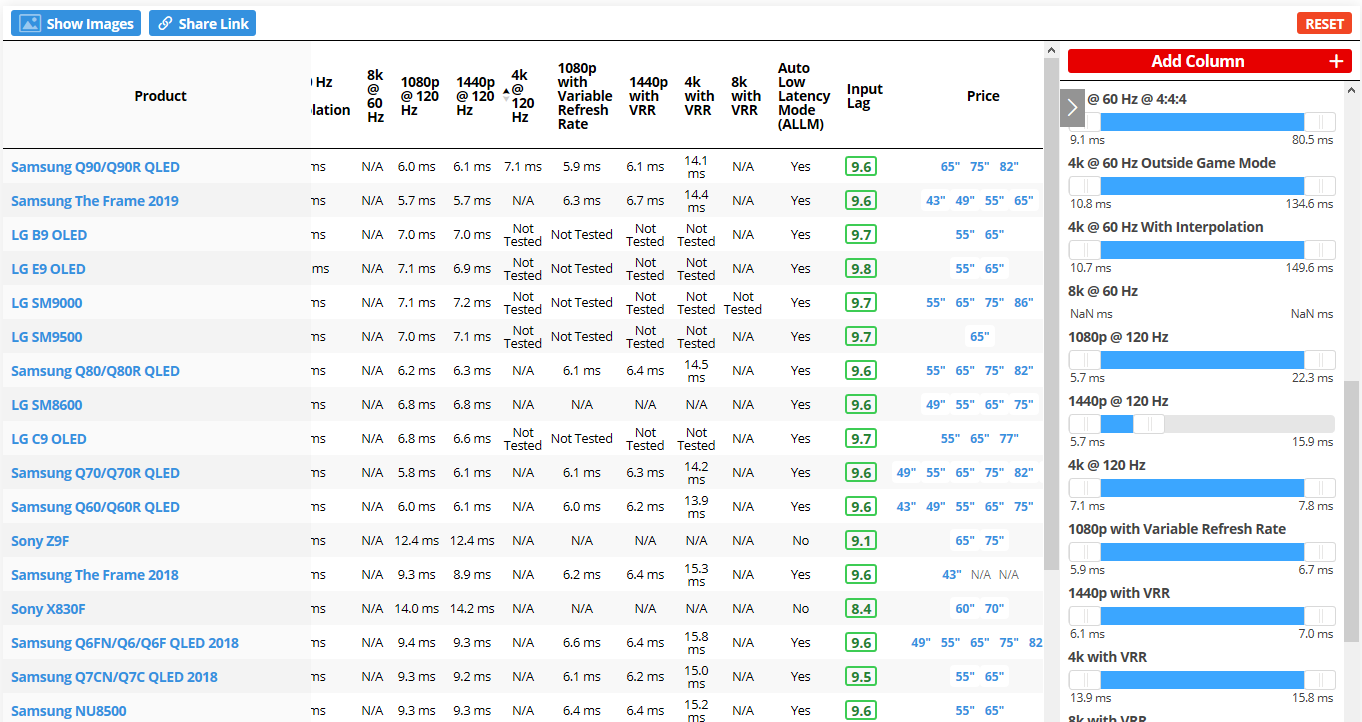The image size is (1362, 722).
Task: Sort by the 1440p with VRR column
Action: coord(648,96)
